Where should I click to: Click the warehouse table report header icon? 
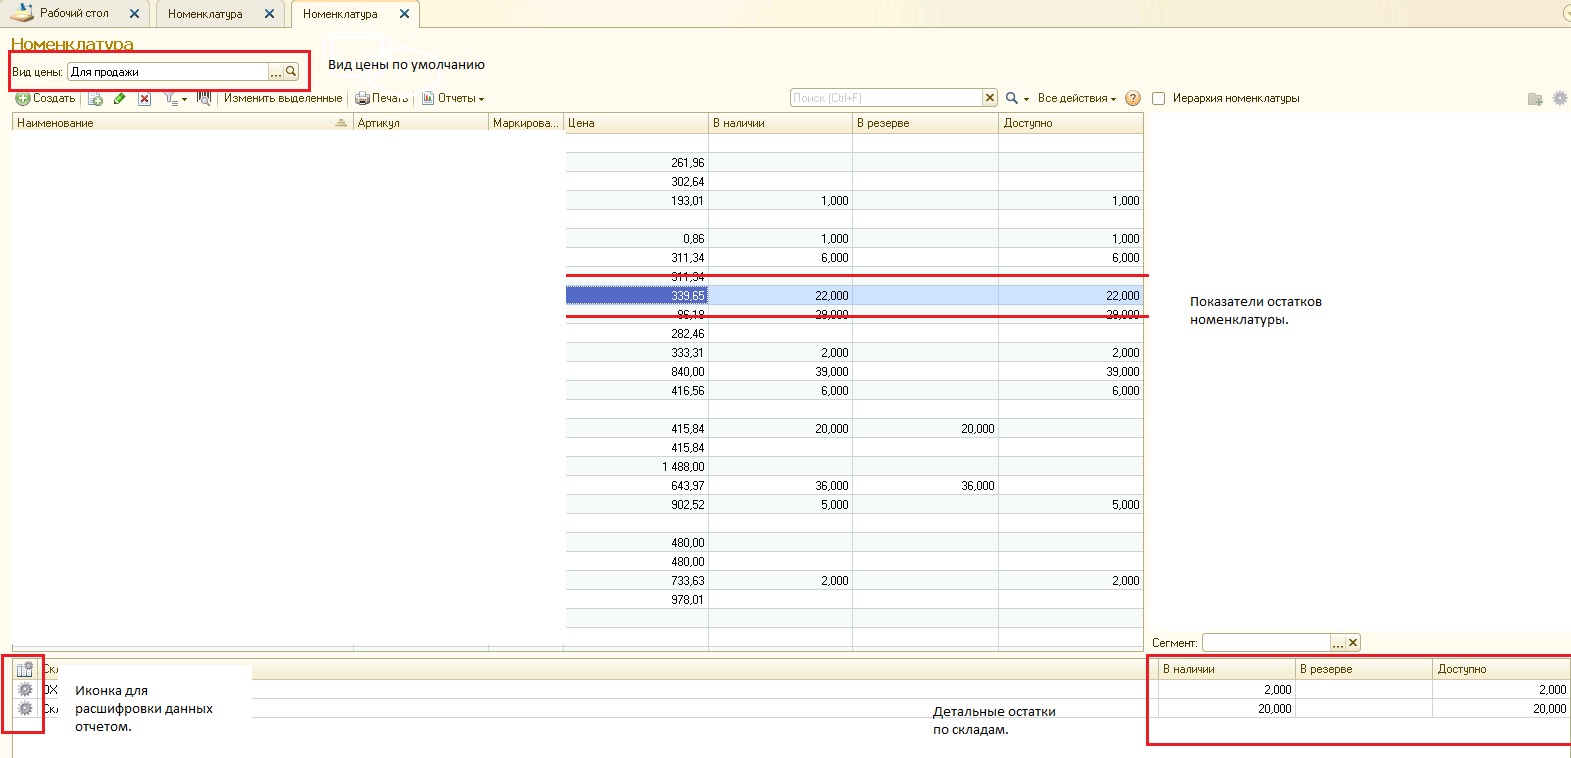point(25,669)
